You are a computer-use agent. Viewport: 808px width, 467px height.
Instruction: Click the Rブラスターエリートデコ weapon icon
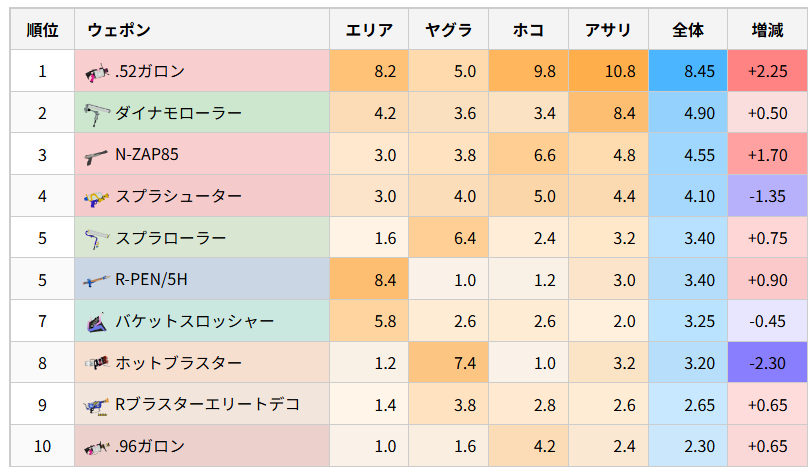96,406
